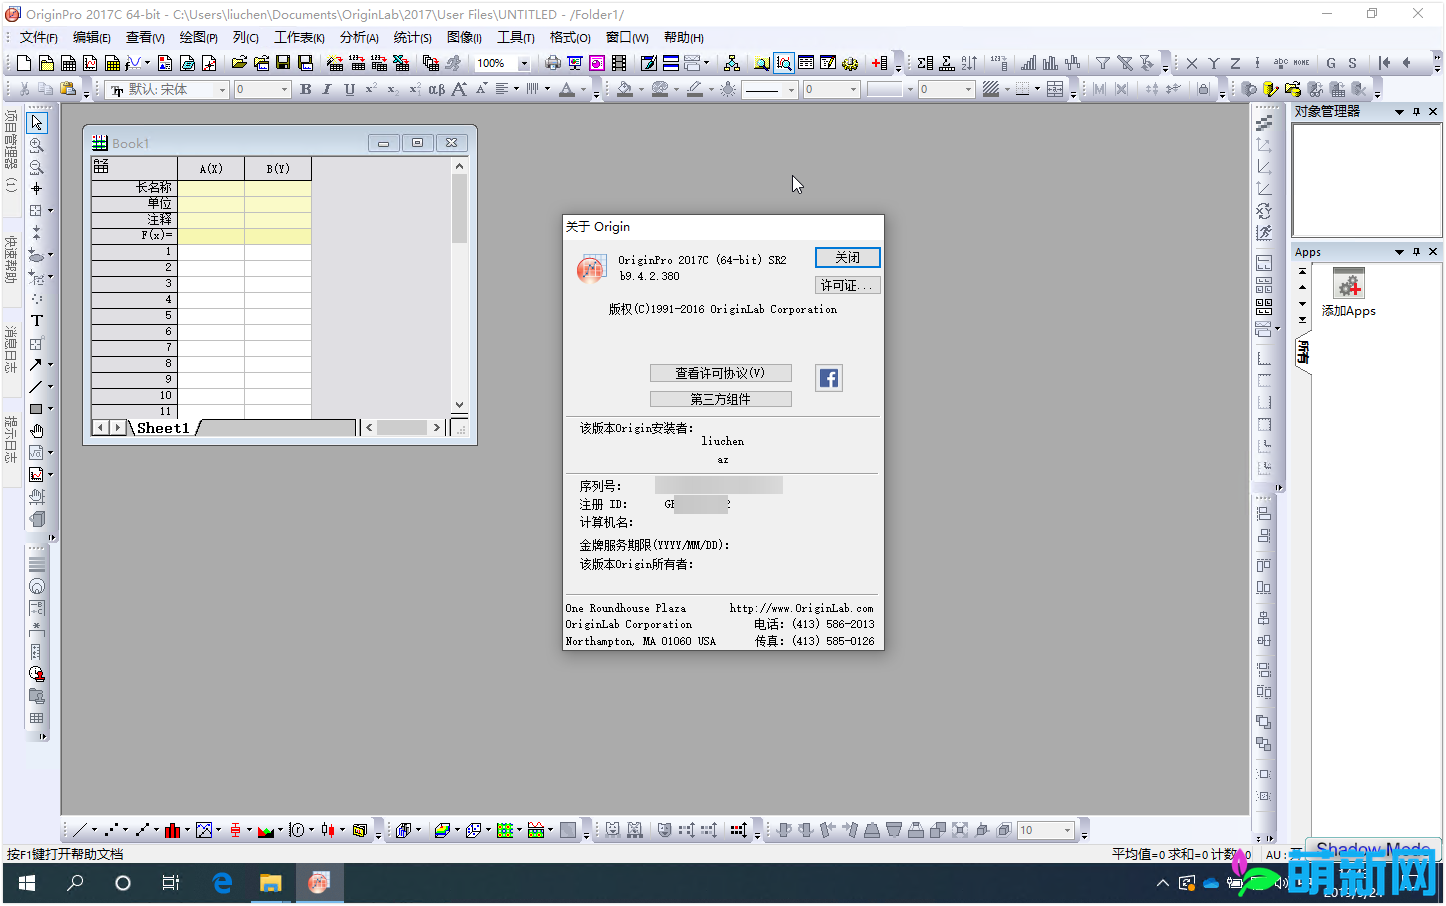The image size is (1446, 906).
Task: Click the Add New Column icon
Action: click(879, 63)
